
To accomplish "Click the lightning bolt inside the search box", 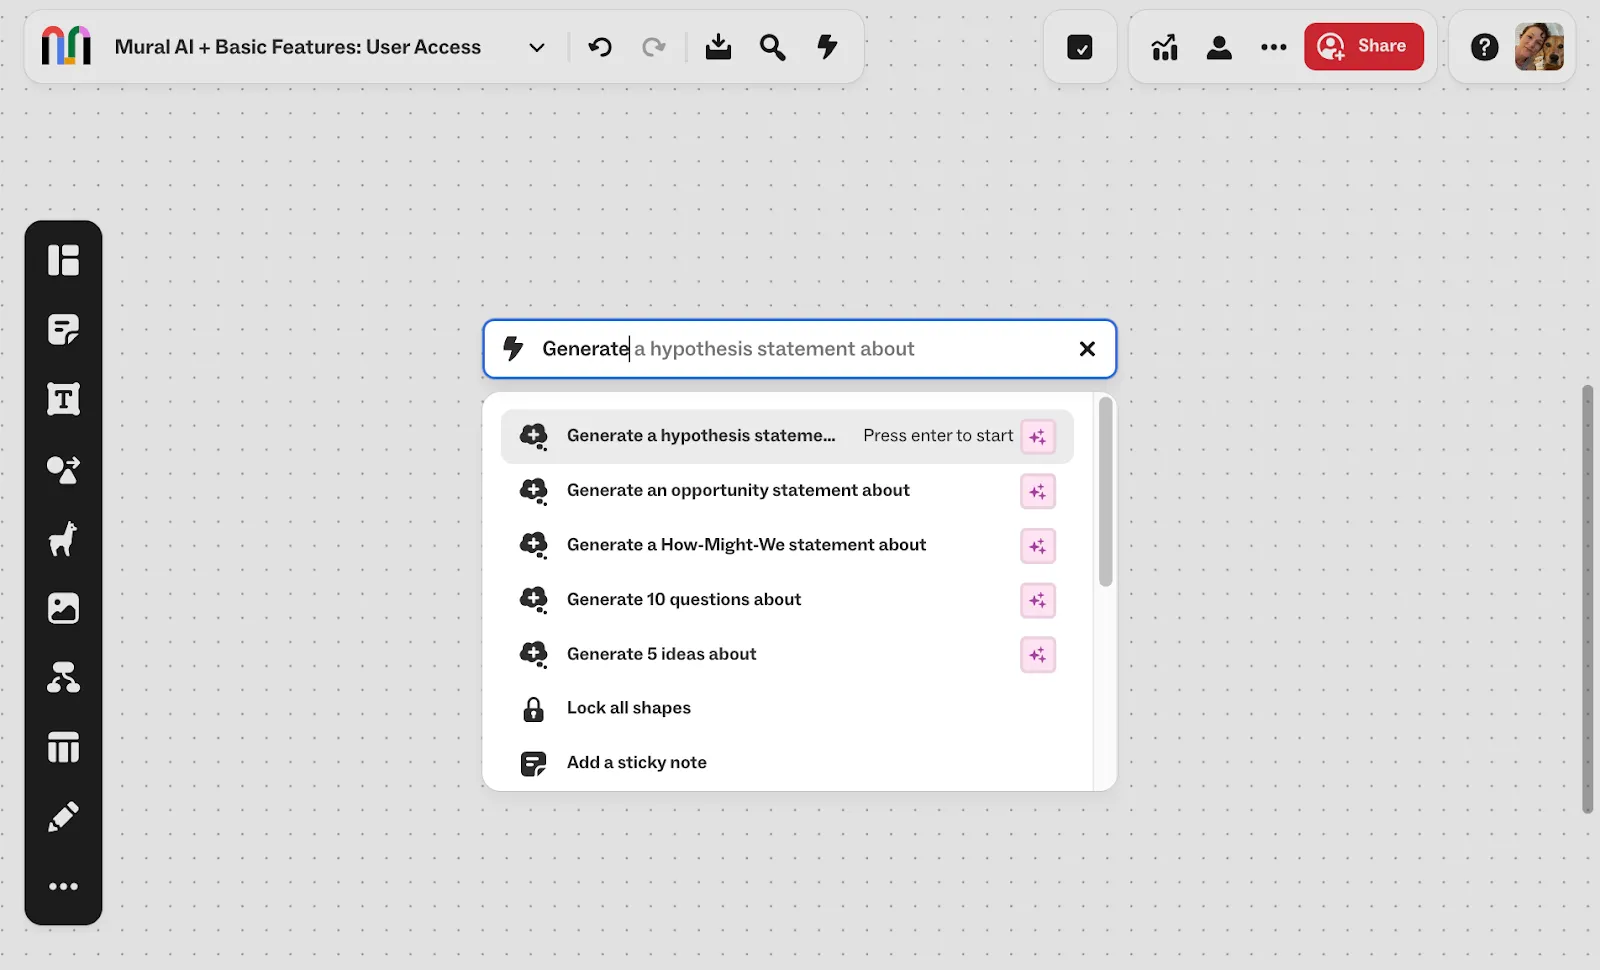I will coord(513,348).
